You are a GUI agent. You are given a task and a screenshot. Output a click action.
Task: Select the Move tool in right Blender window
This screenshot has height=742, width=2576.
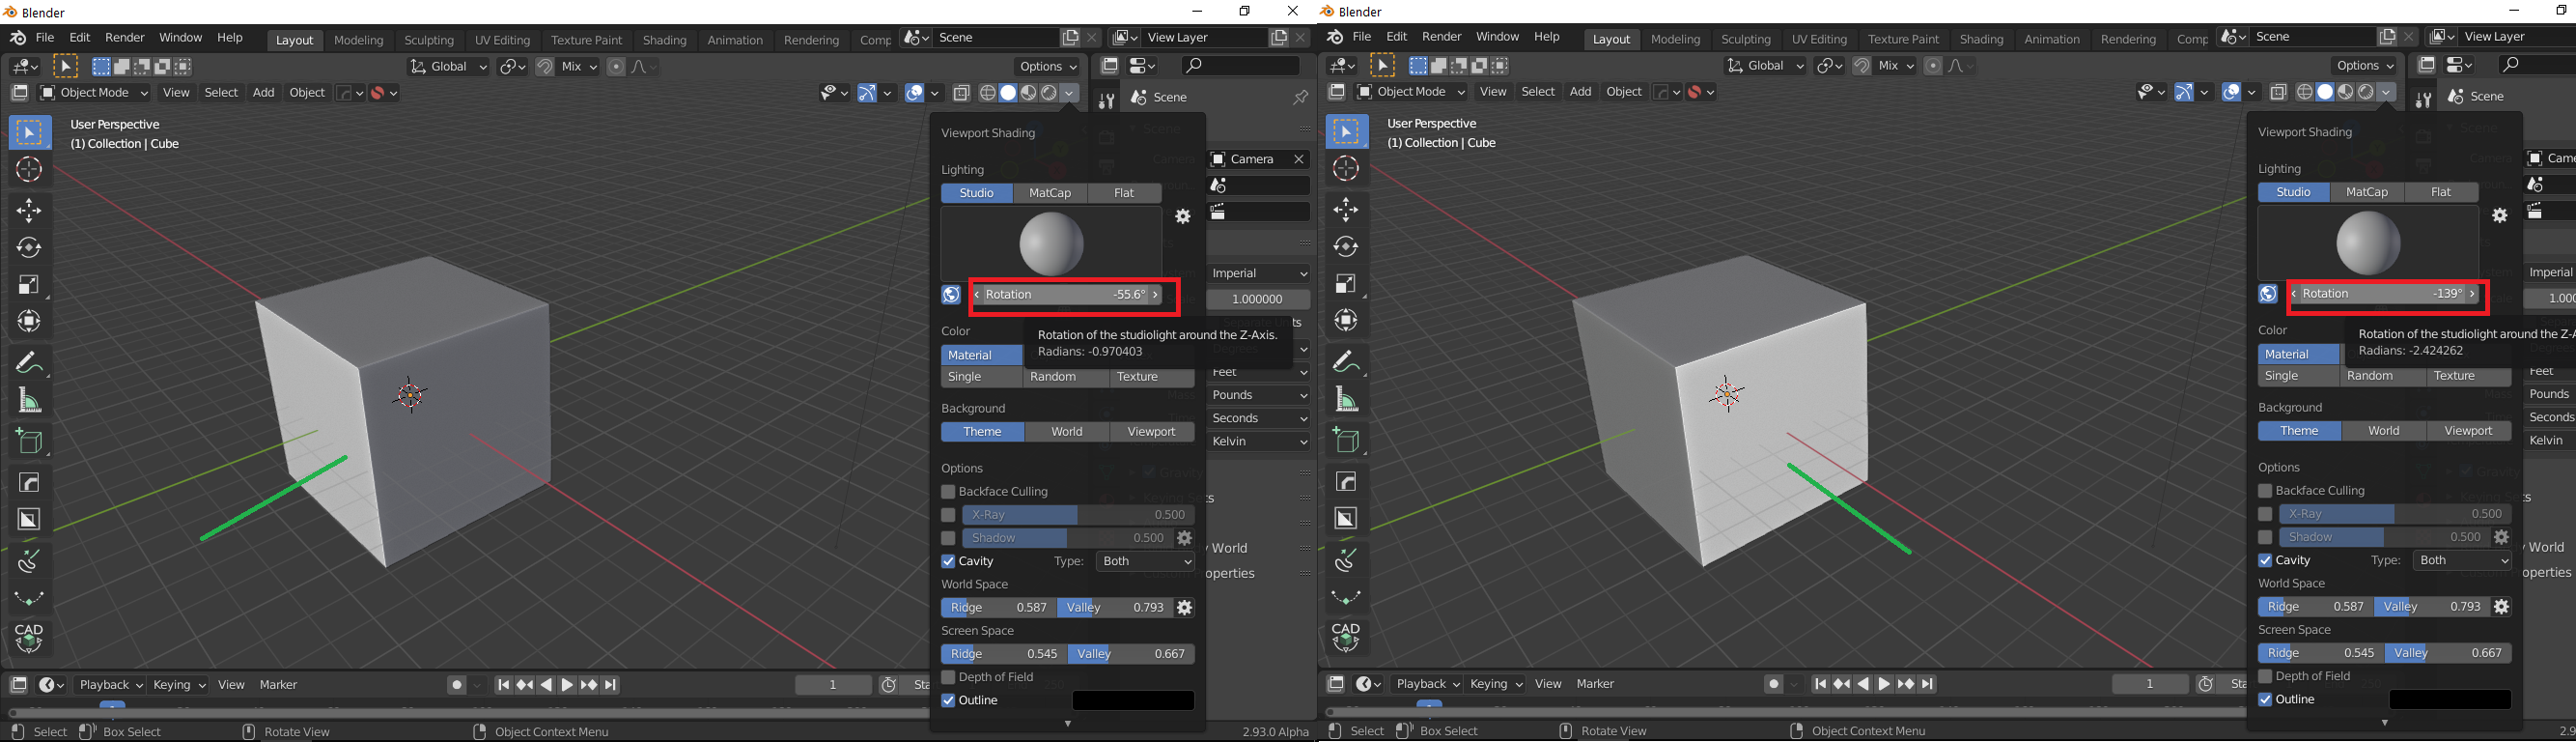(x=1346, y=208)
